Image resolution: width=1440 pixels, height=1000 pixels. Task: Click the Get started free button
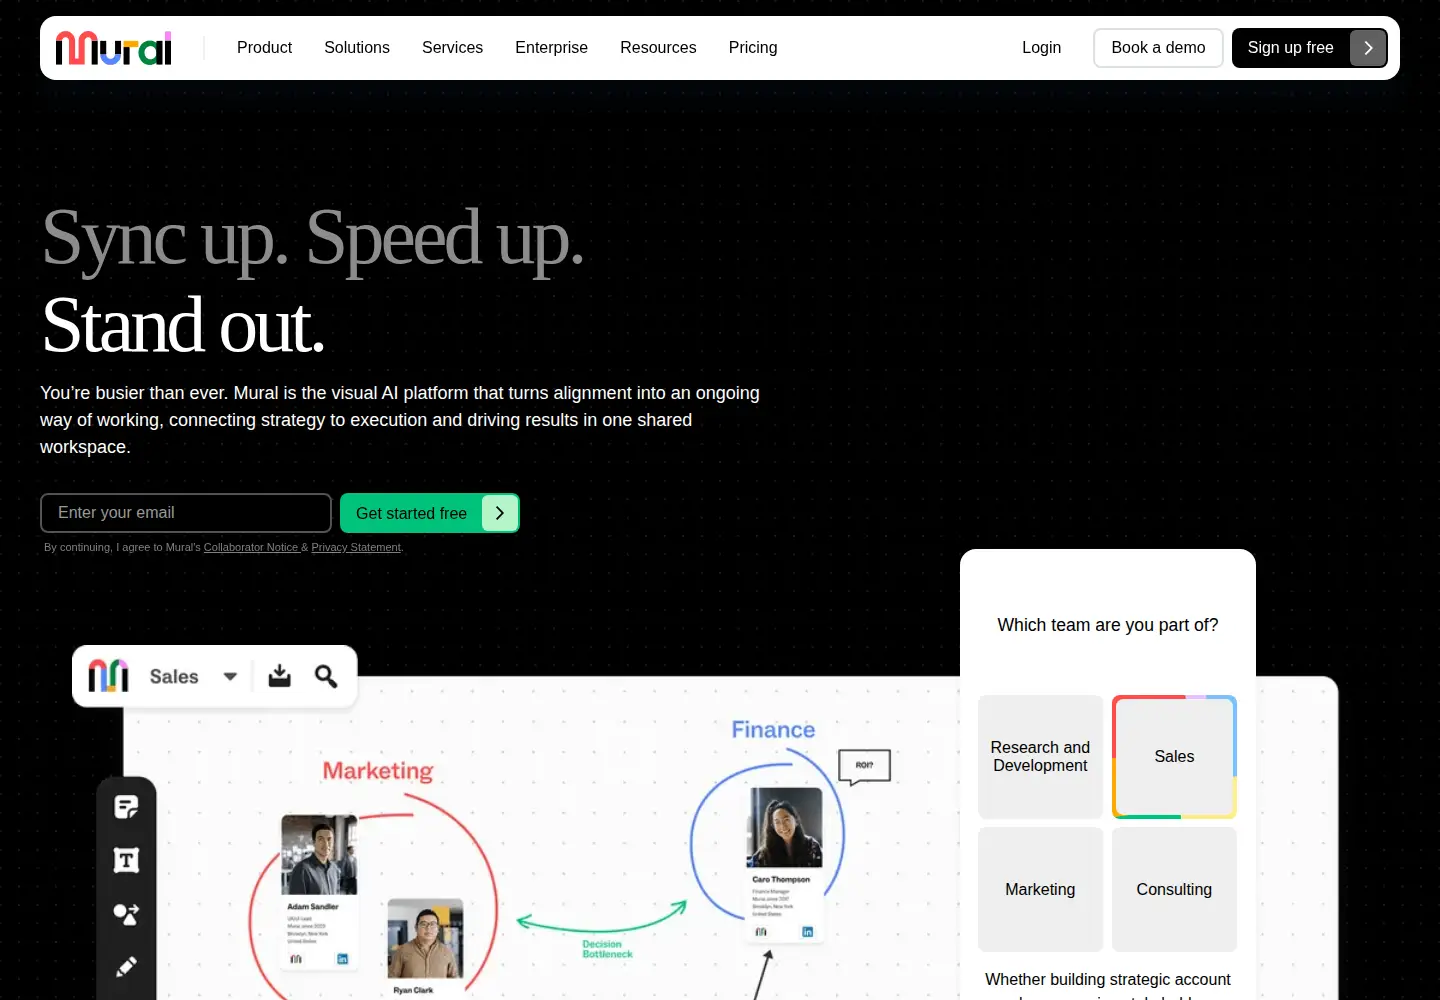click(430, 513)
